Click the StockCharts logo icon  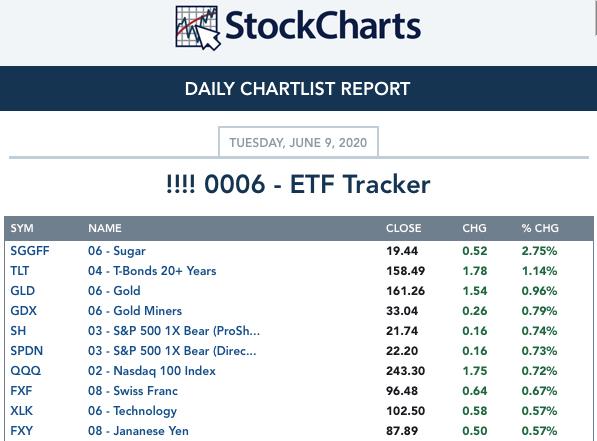pos(198,28)
